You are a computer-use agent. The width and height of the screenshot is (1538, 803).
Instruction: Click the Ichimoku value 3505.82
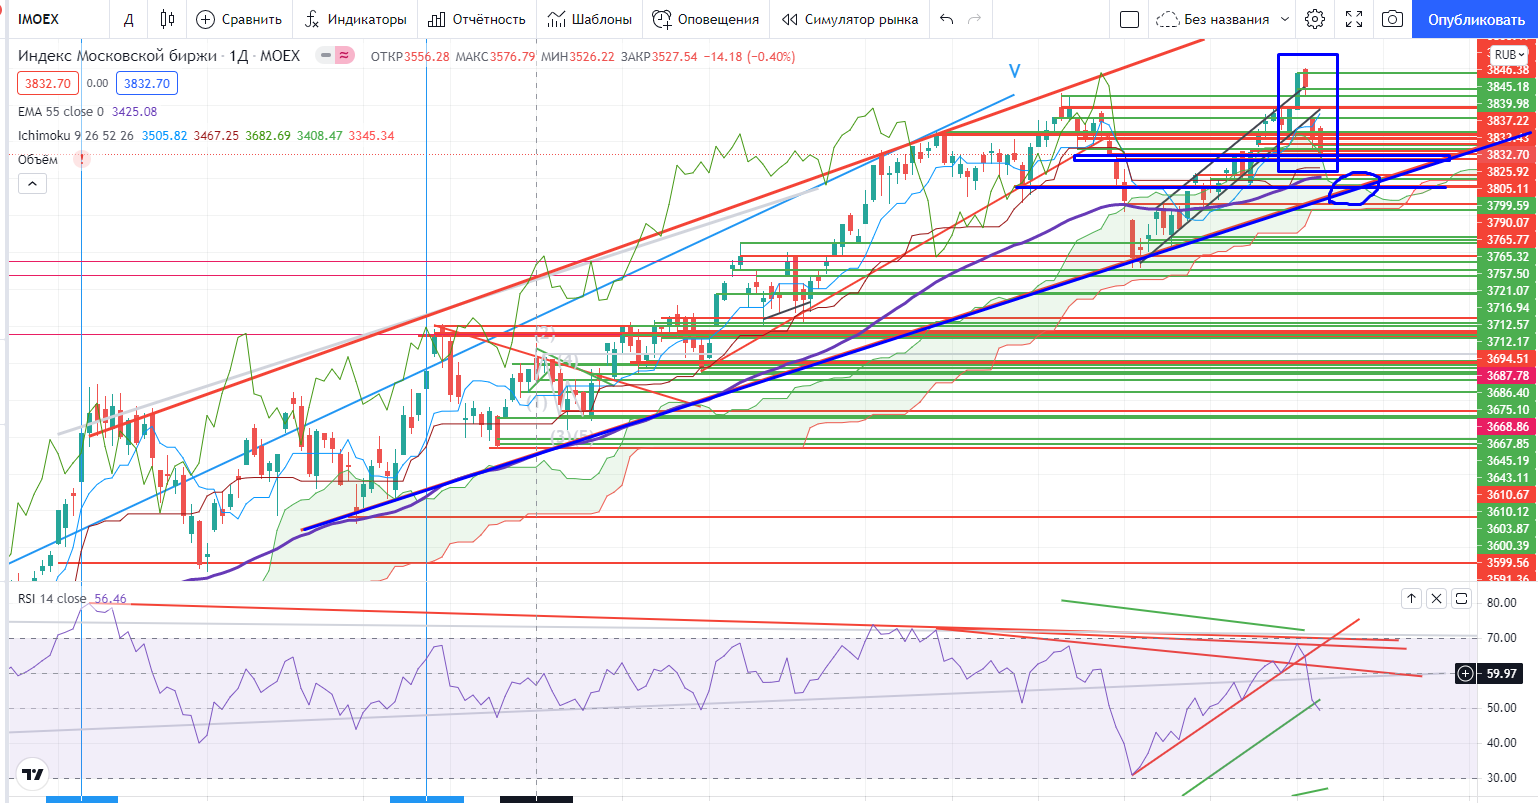163,136
